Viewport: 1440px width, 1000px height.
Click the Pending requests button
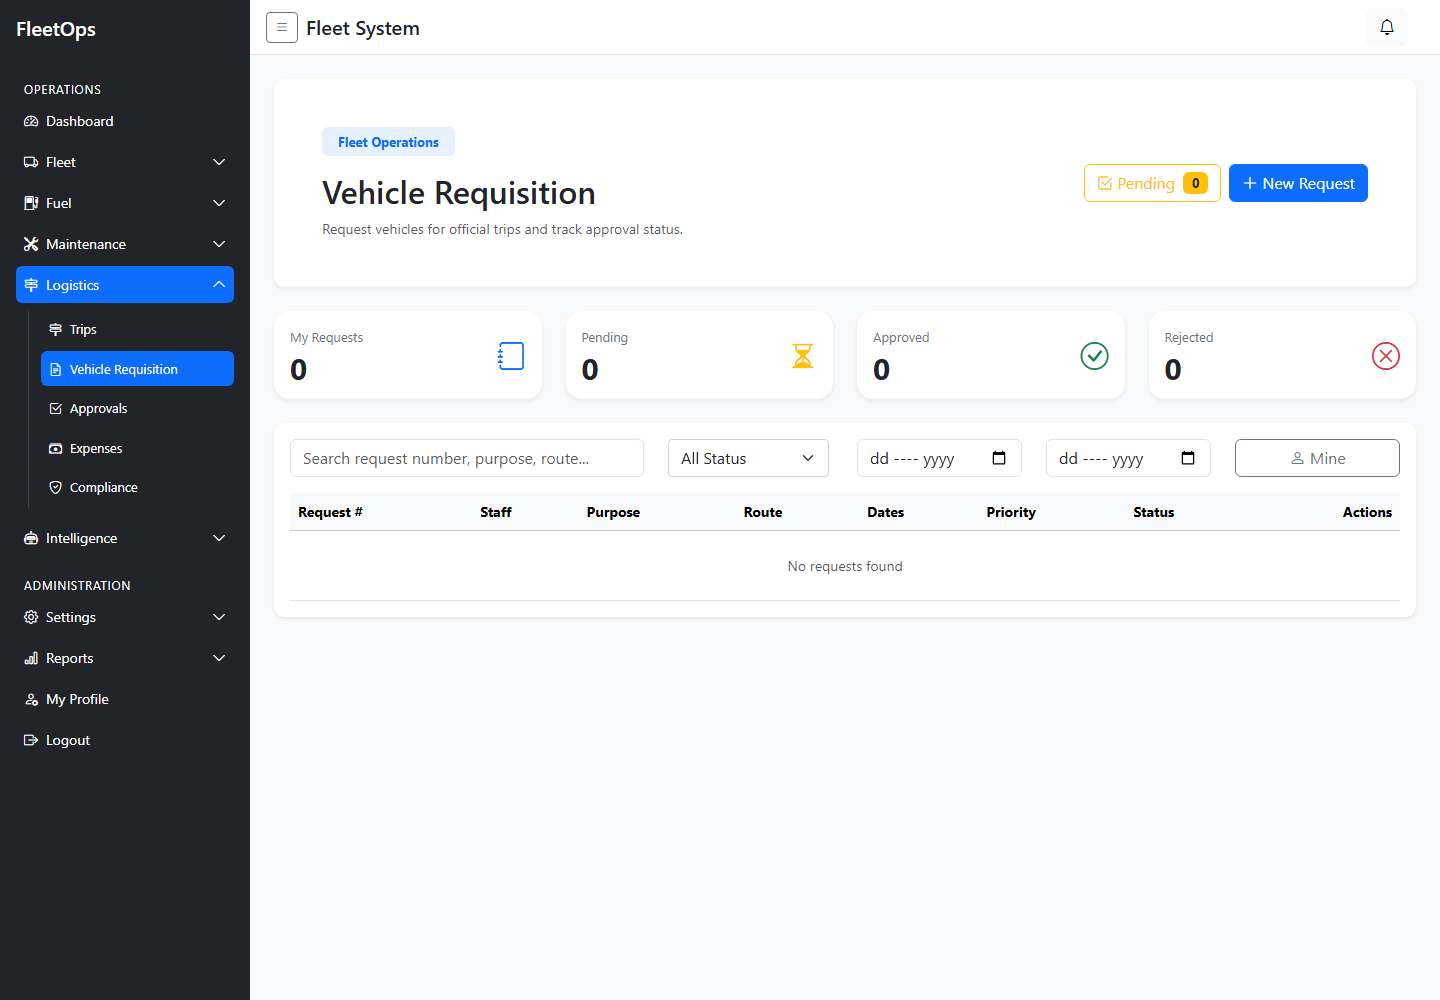(1152, 183)
